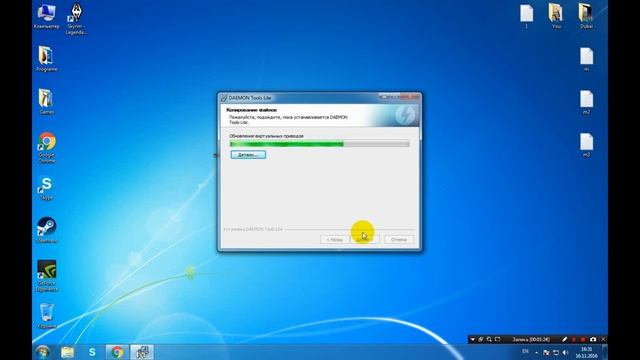Screen dimensions: 640x360
Task: Open the Windows Start menu orb
Action: [42, 352]
